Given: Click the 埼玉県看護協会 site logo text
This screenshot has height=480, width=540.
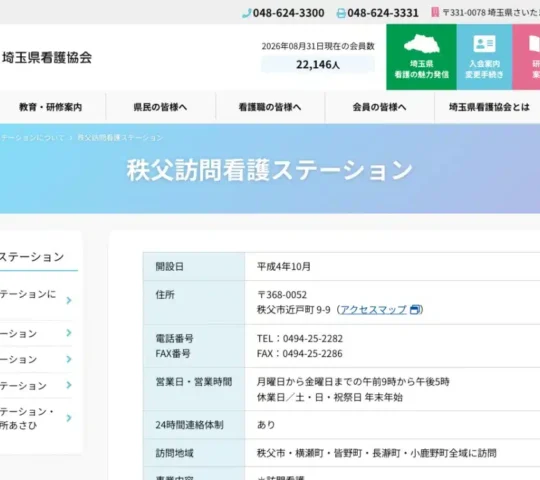Looking at the screenshot, I should click(x=47, y=58).
